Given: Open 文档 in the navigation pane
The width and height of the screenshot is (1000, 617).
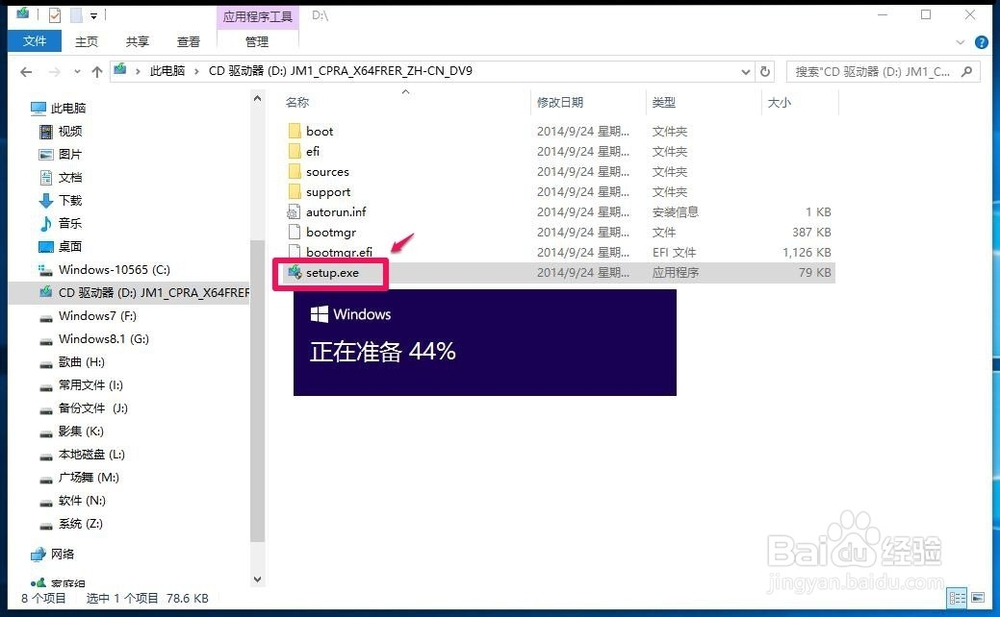Looking at the screenshot, I should click(70, 177).
